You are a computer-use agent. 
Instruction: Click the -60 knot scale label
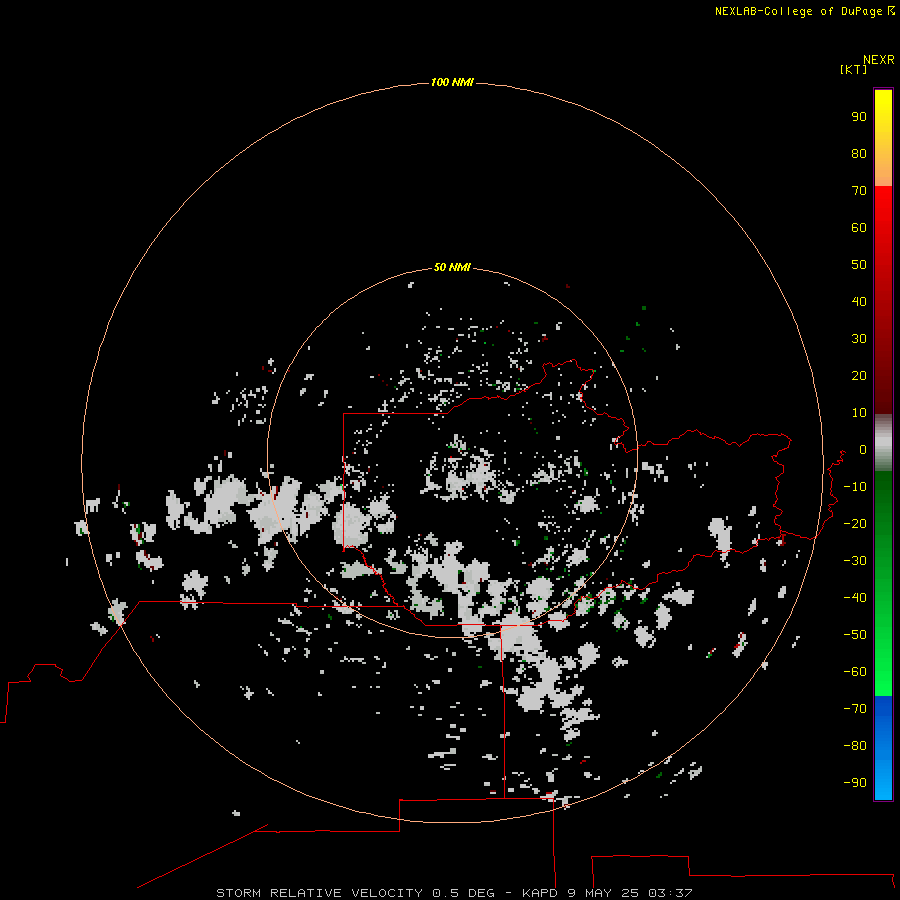coord(855,672)
